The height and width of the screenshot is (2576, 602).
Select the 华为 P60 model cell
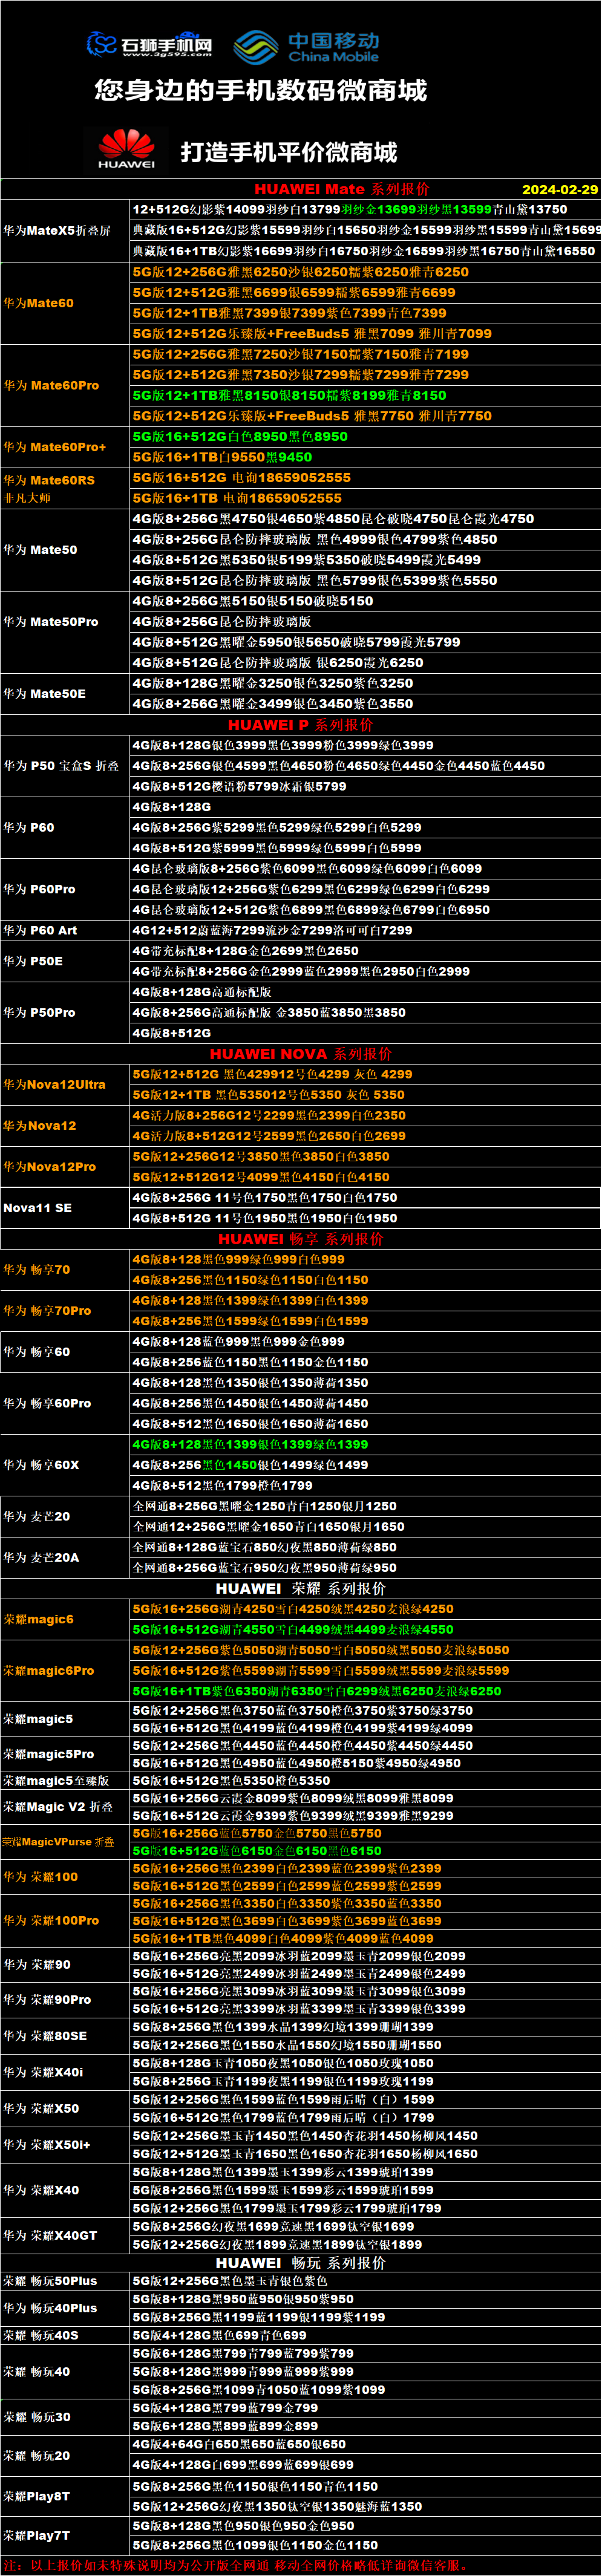coord(66,827)
